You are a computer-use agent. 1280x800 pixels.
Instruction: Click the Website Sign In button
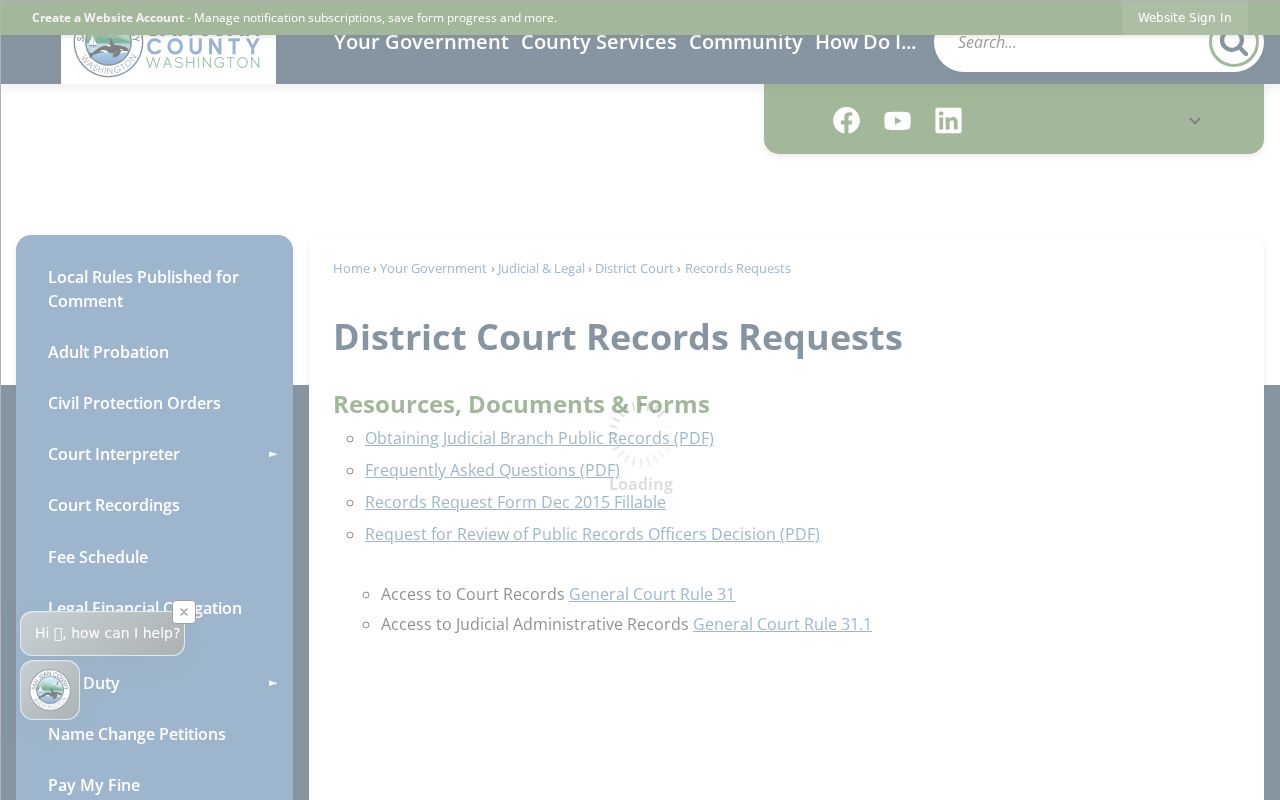pyautogui.click(x=1185, y=17)
